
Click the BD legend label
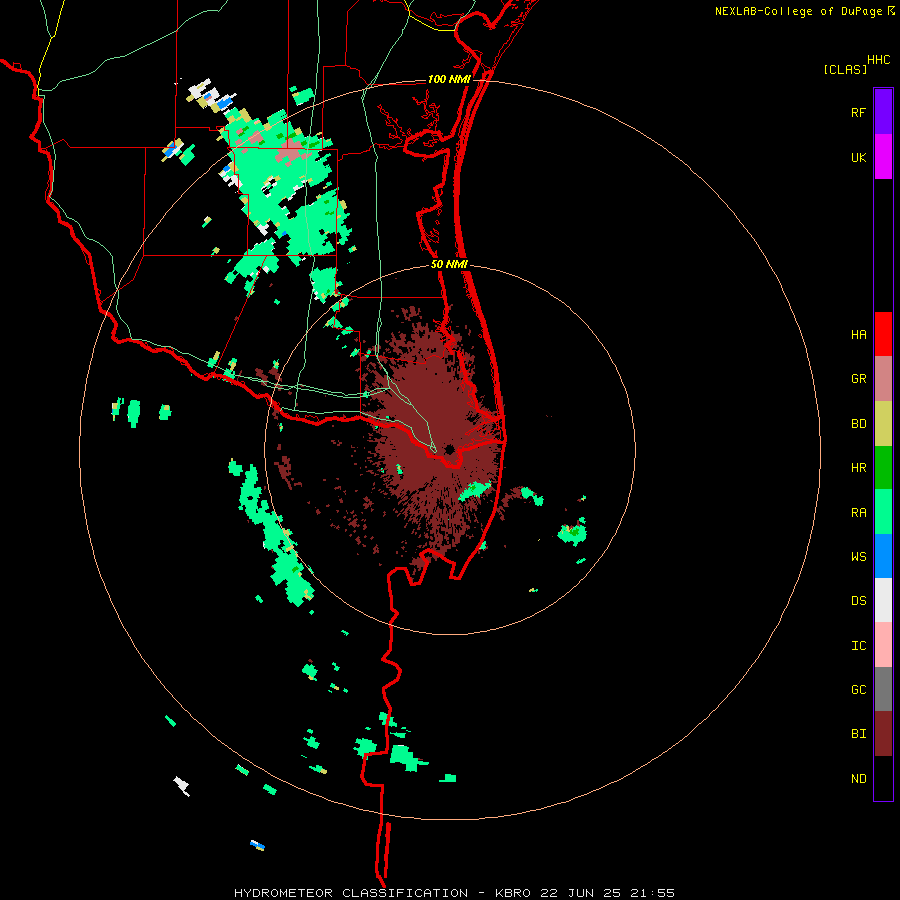(x=858, y=424)
